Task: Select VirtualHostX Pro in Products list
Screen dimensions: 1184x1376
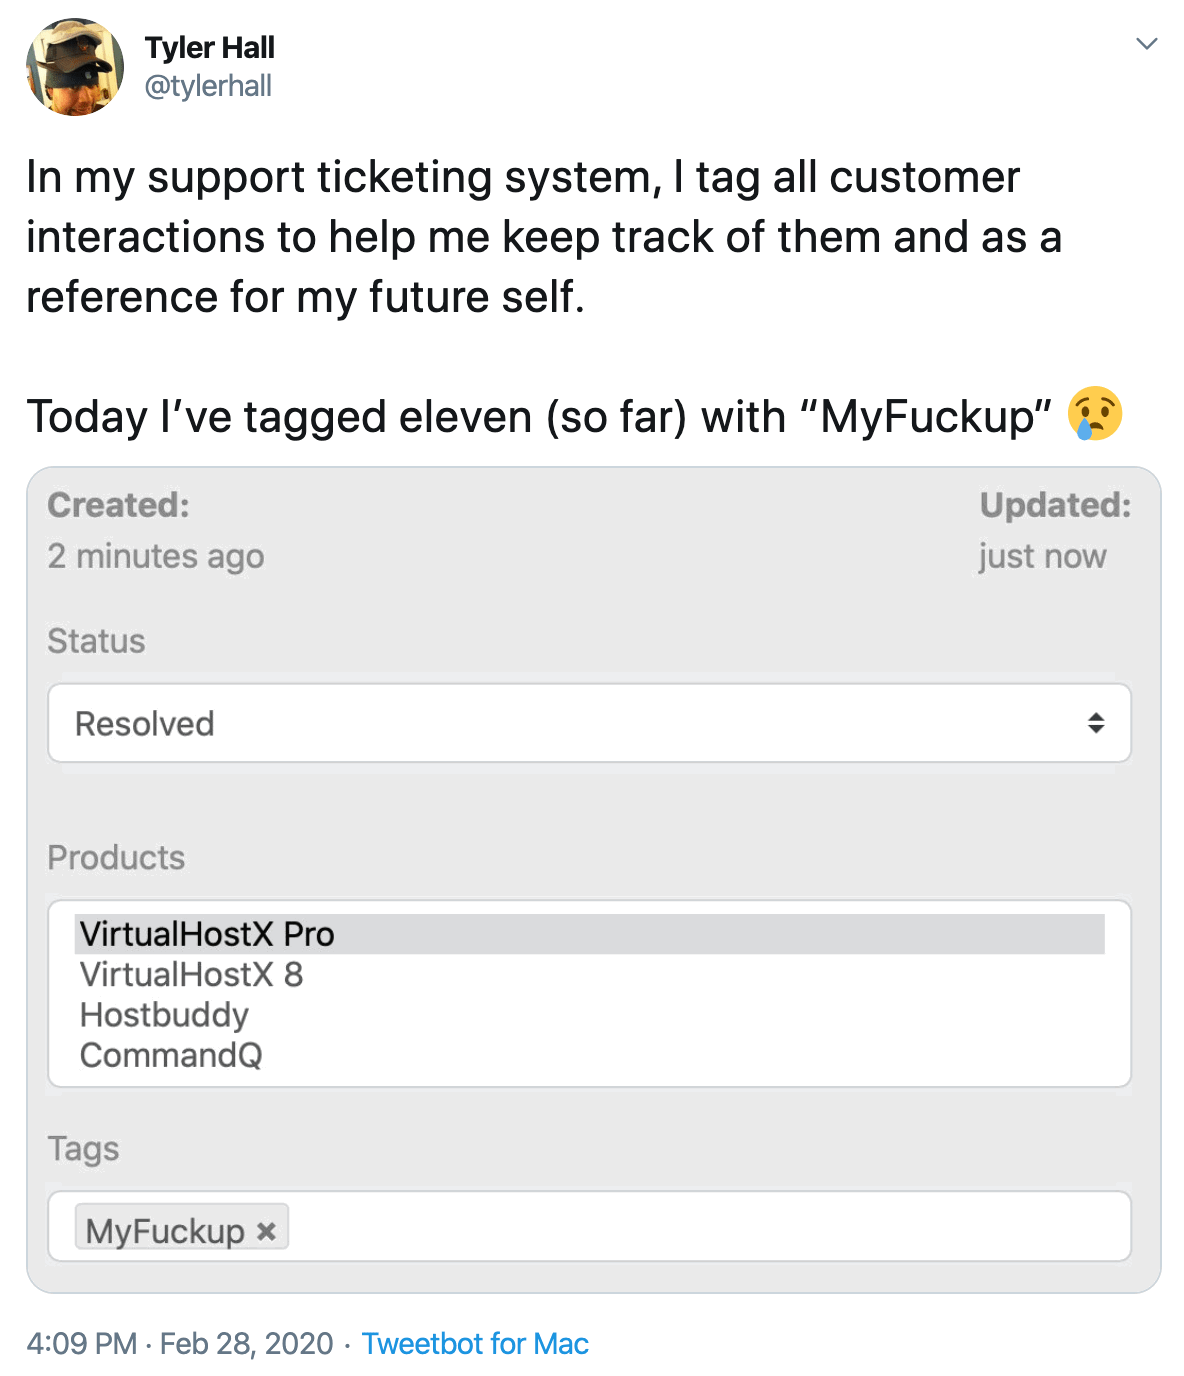Action: pos(207,934)
